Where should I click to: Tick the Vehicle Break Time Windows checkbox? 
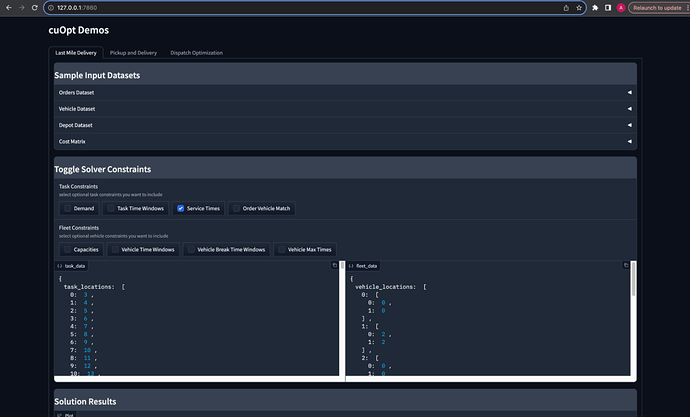191,249
